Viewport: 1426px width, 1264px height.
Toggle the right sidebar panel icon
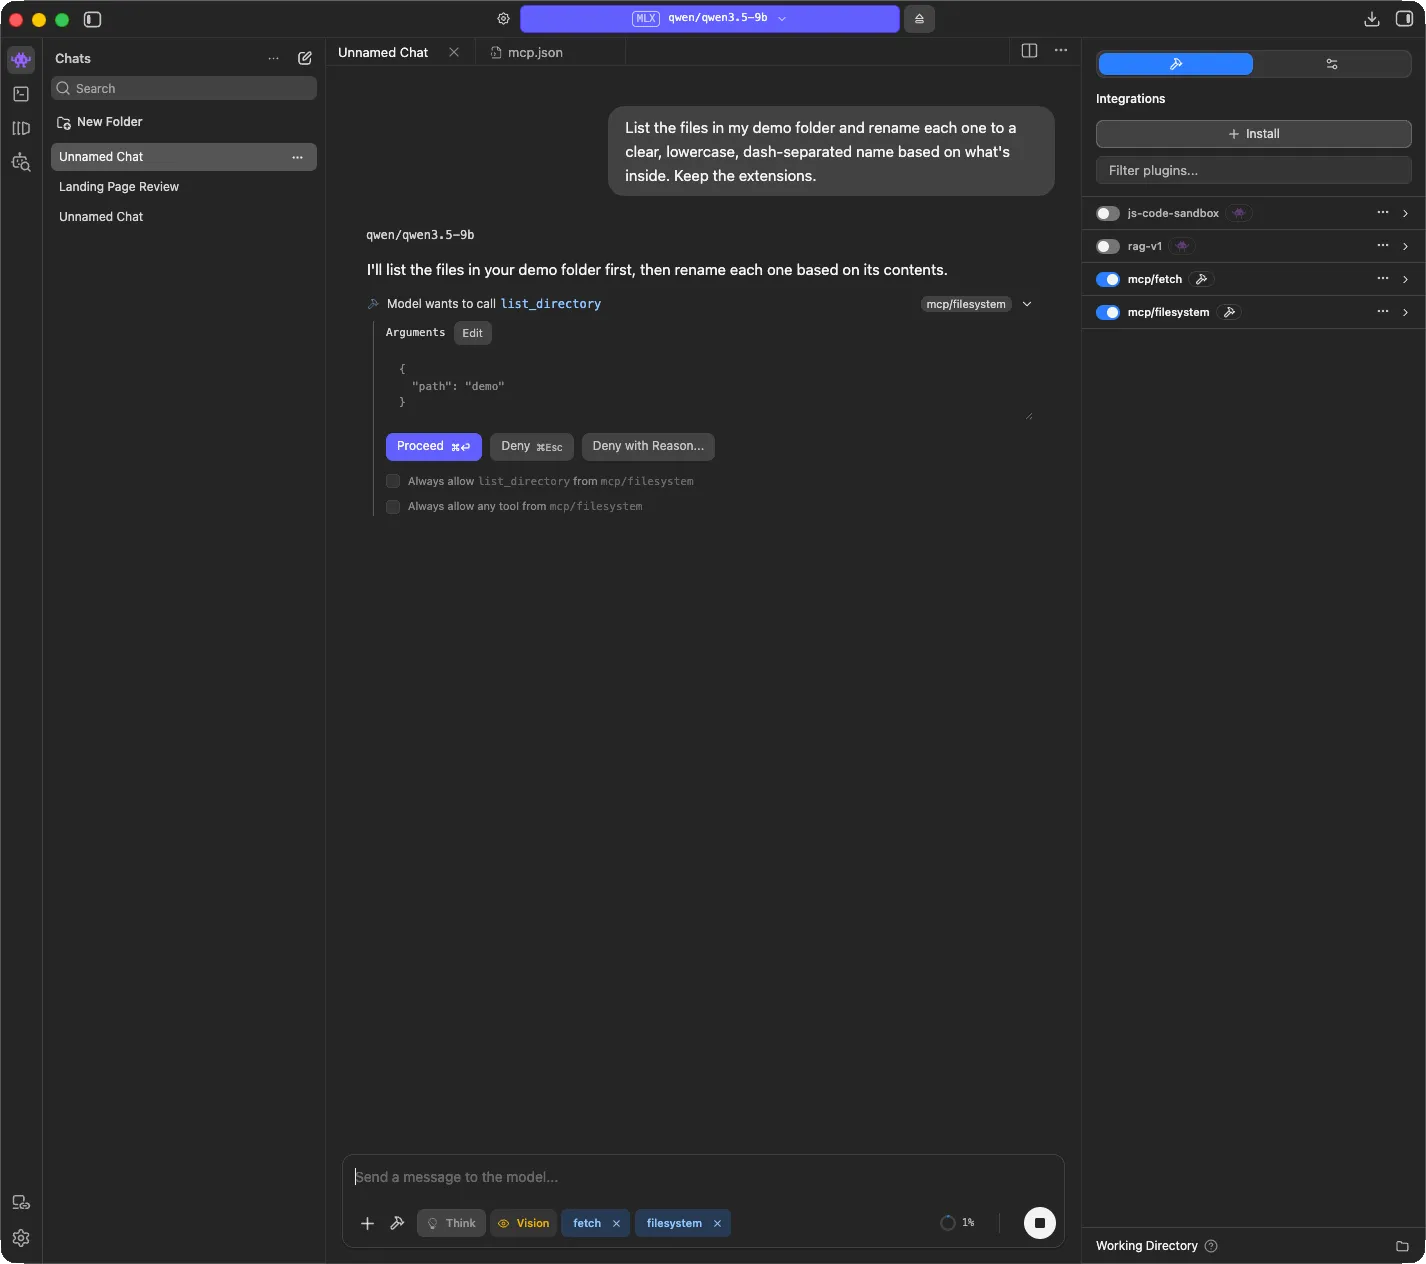(1404, 19)
